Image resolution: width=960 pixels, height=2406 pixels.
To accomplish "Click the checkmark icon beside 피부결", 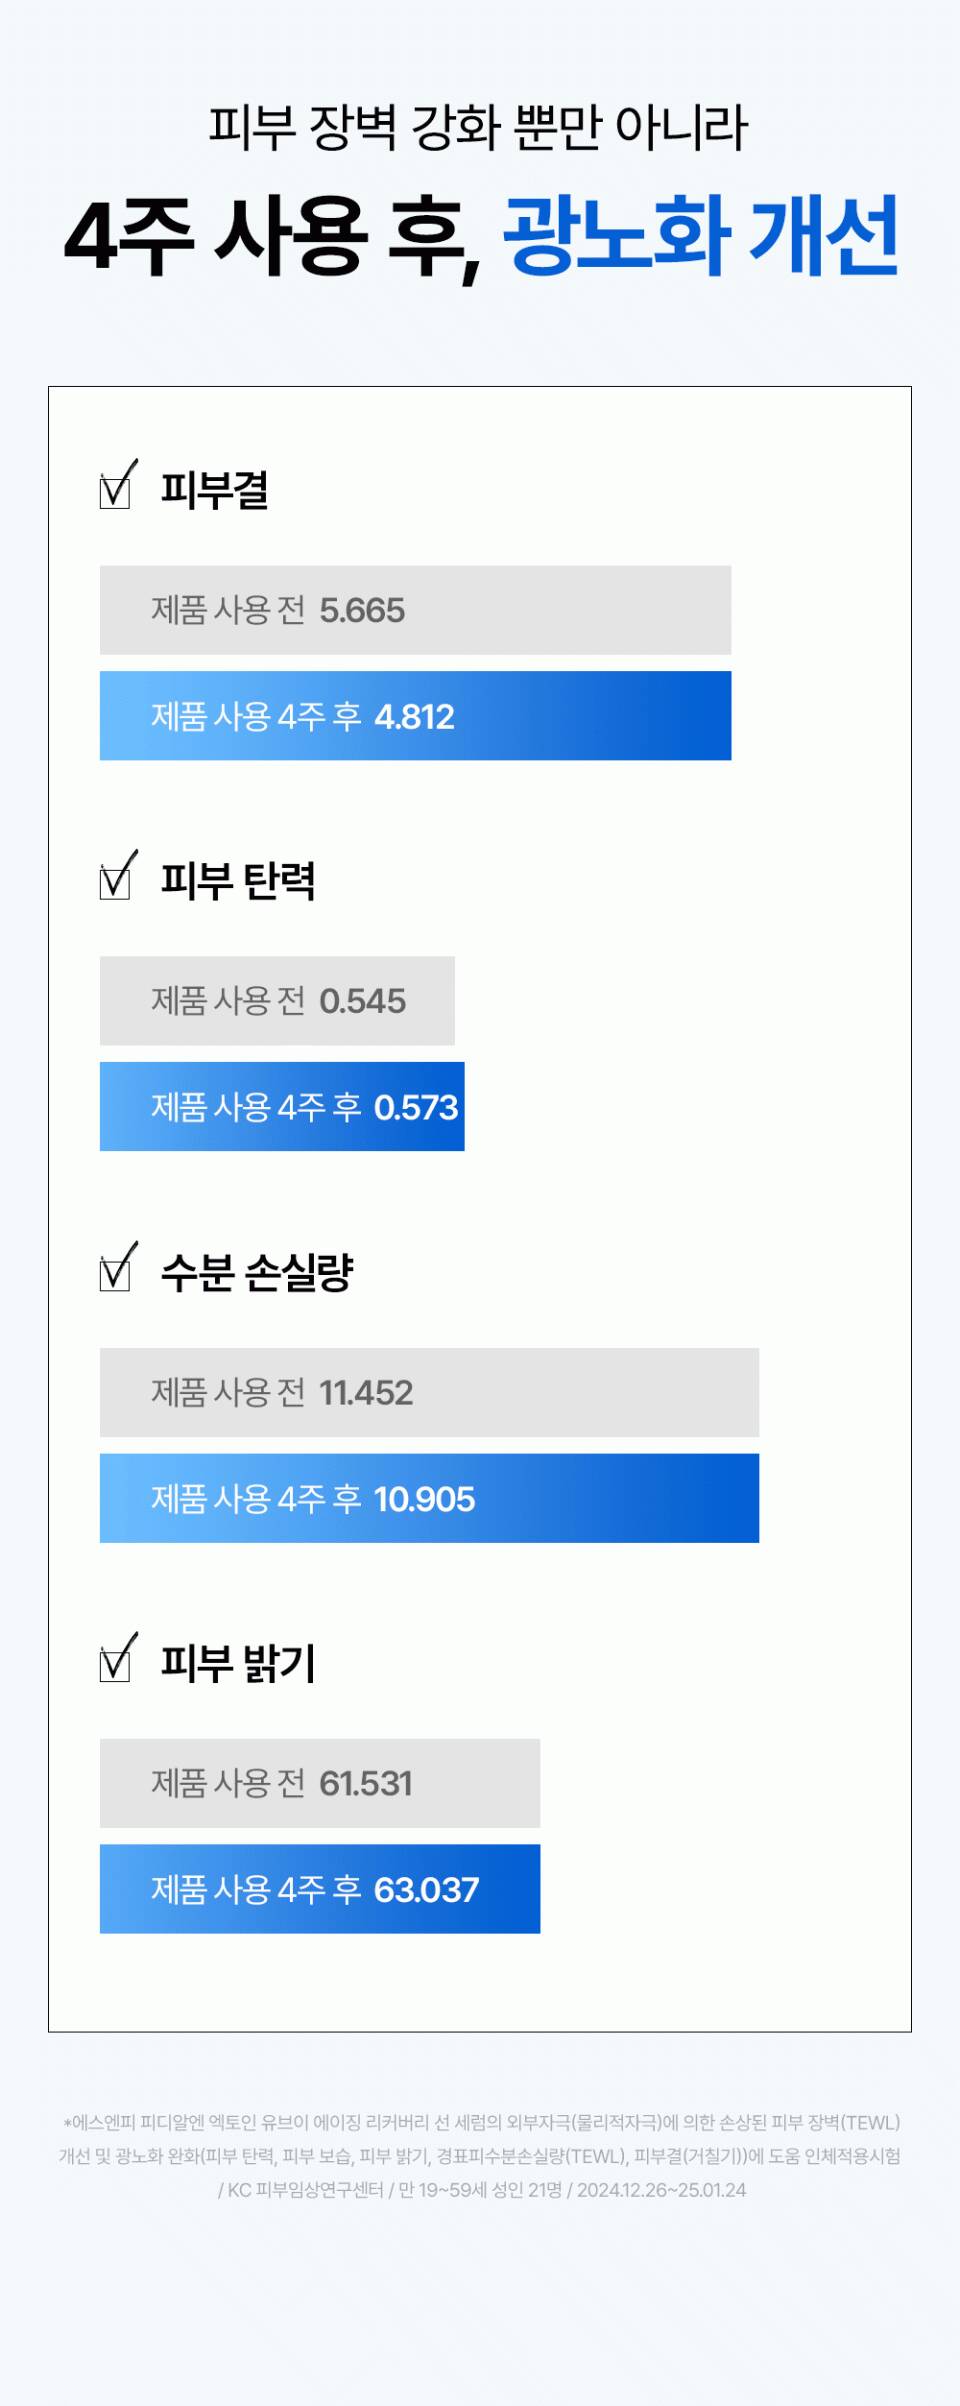I will (118, 485).
